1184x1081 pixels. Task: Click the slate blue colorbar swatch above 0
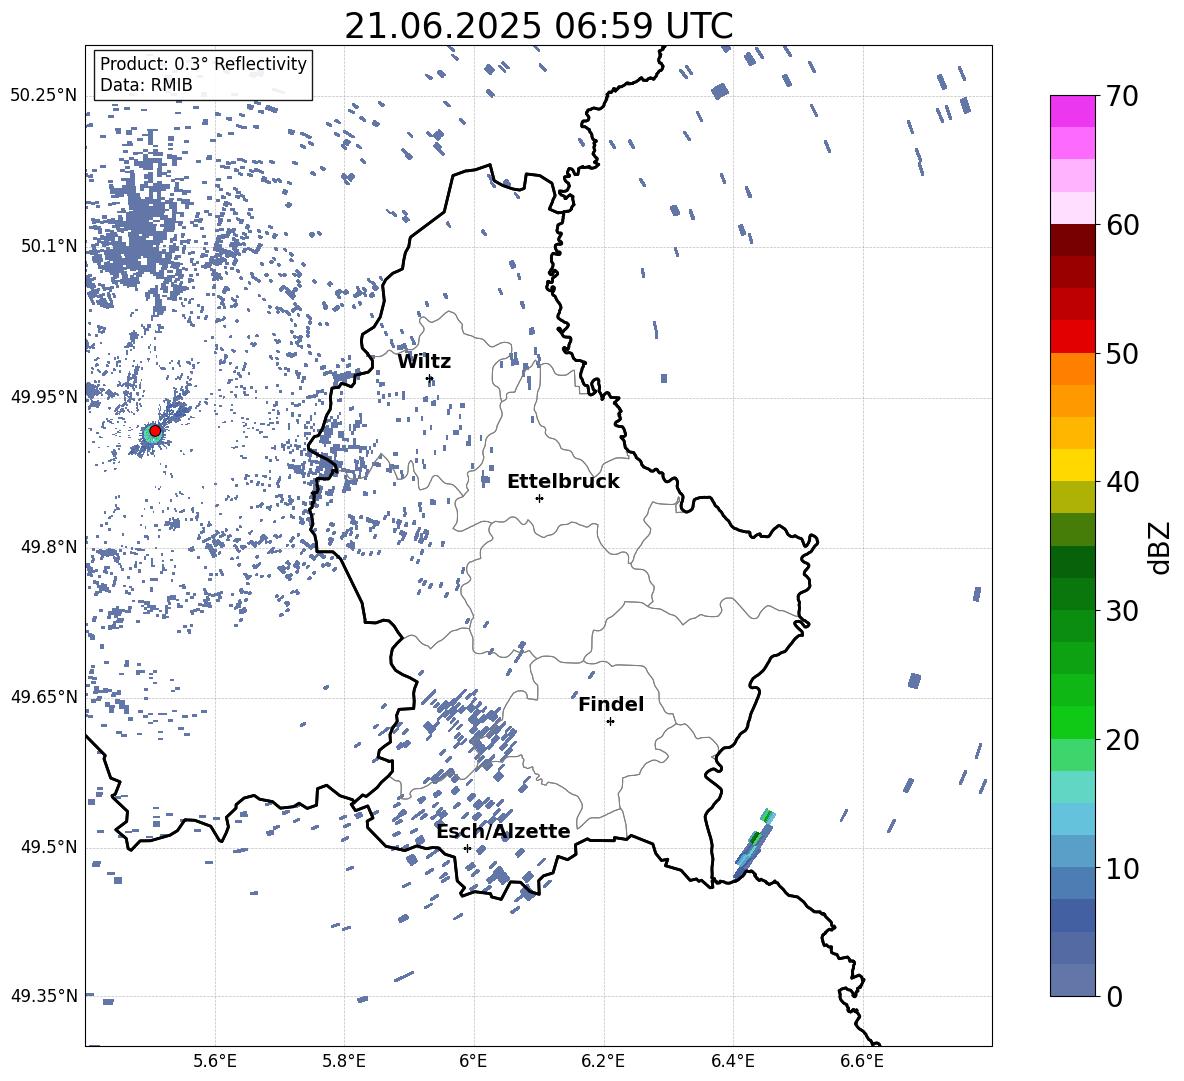[x=1072, y=980]
